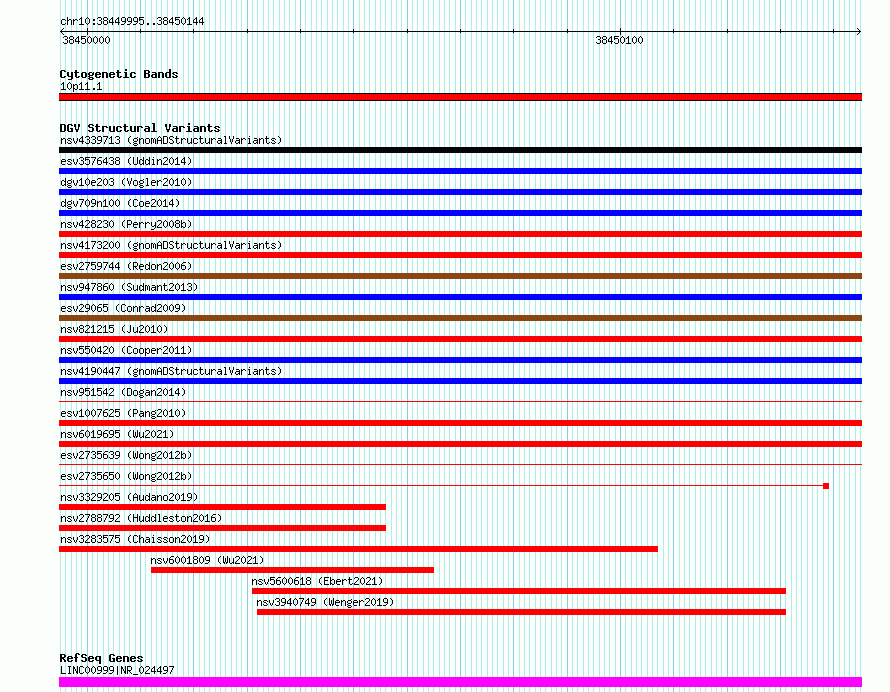Open nsv3329205 (Audano2019) variant label
The image size is (890, 692).
click(x=129, y=497)
